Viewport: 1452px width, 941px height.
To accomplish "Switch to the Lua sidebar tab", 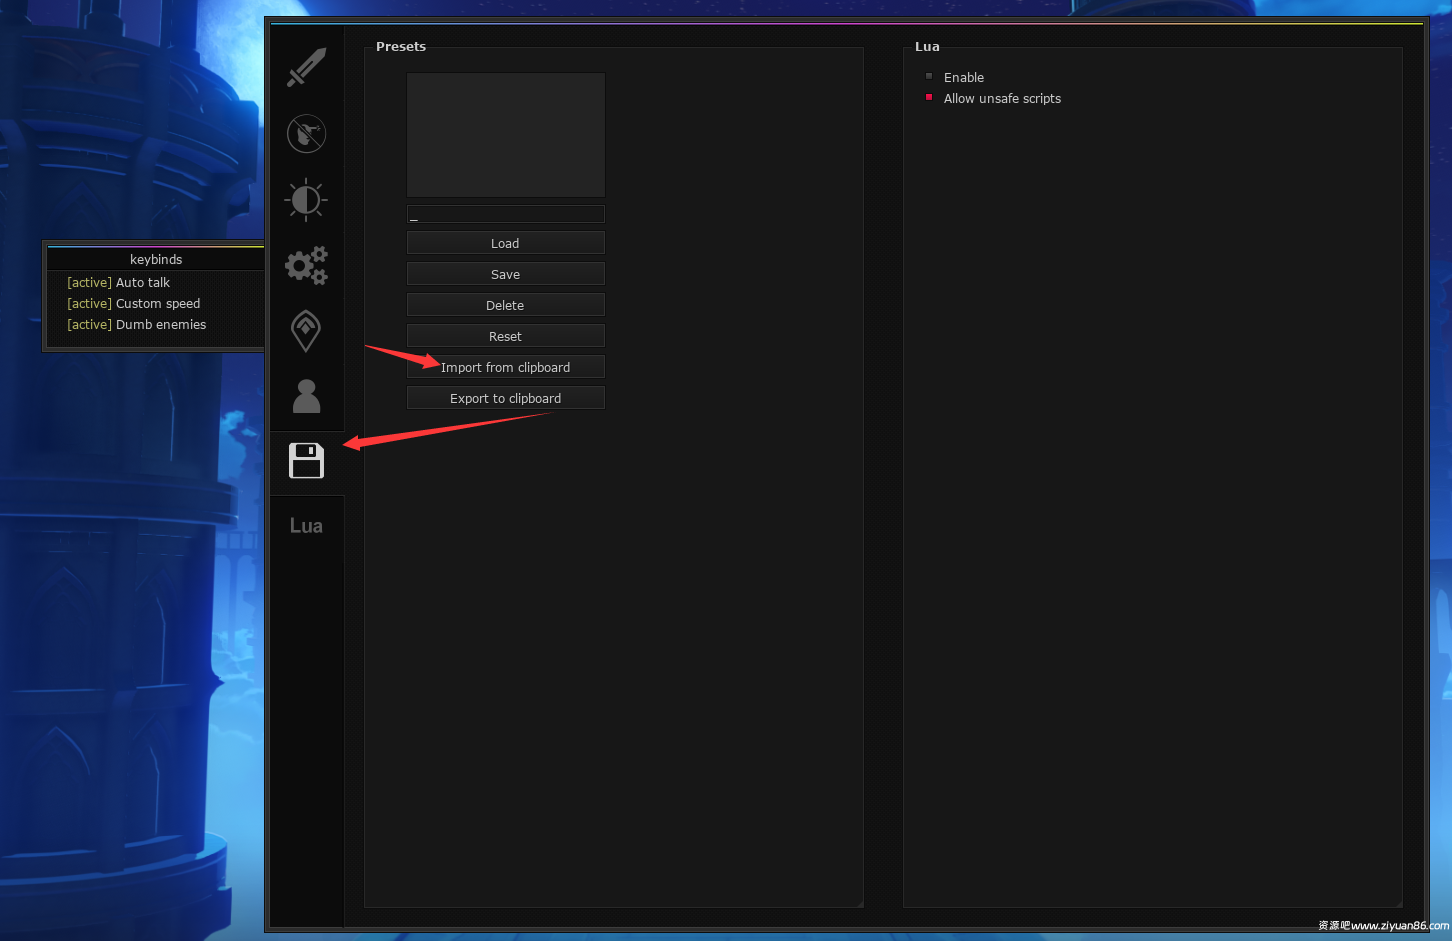I will coord(306,526).
